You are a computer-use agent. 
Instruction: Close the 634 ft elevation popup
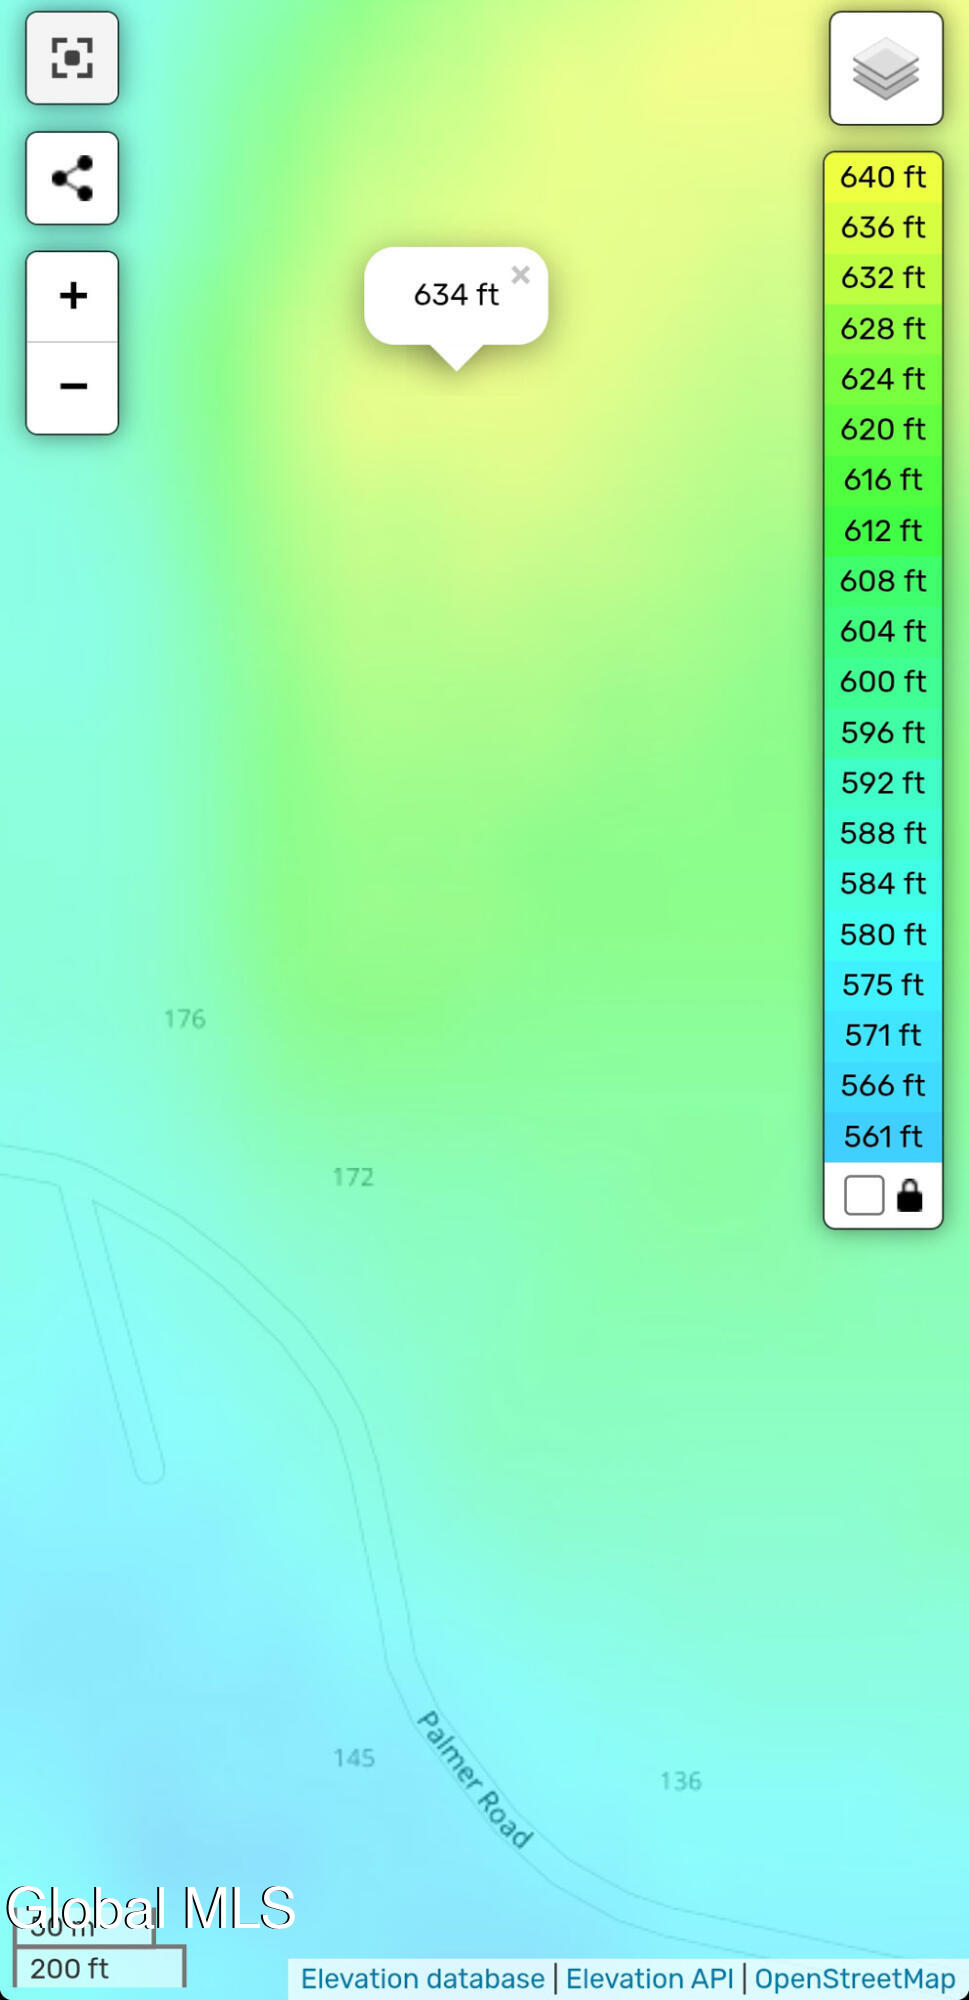point(521,275)
